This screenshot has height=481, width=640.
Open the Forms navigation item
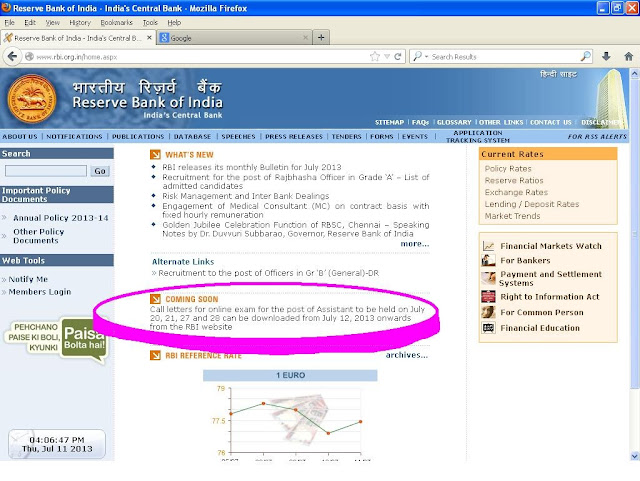[382, 136]
